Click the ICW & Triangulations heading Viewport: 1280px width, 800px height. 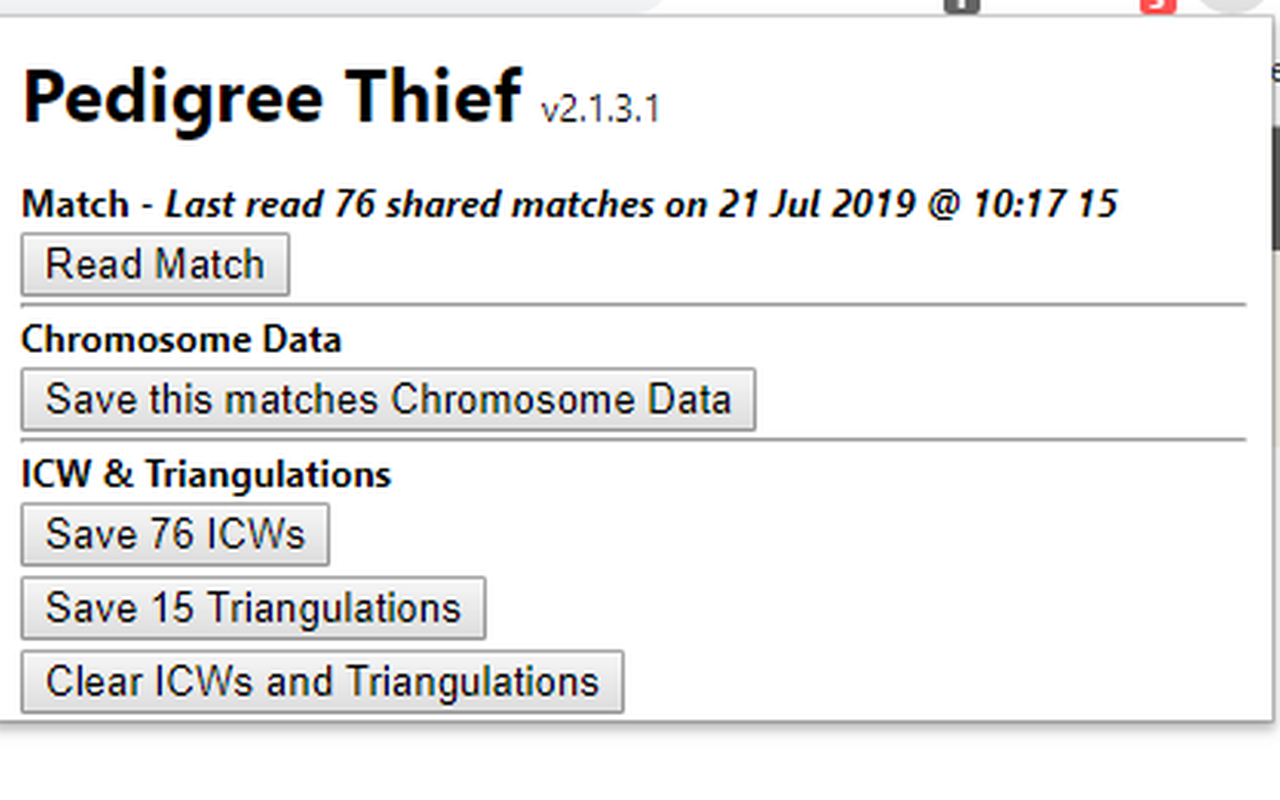(x=206, y=473)
